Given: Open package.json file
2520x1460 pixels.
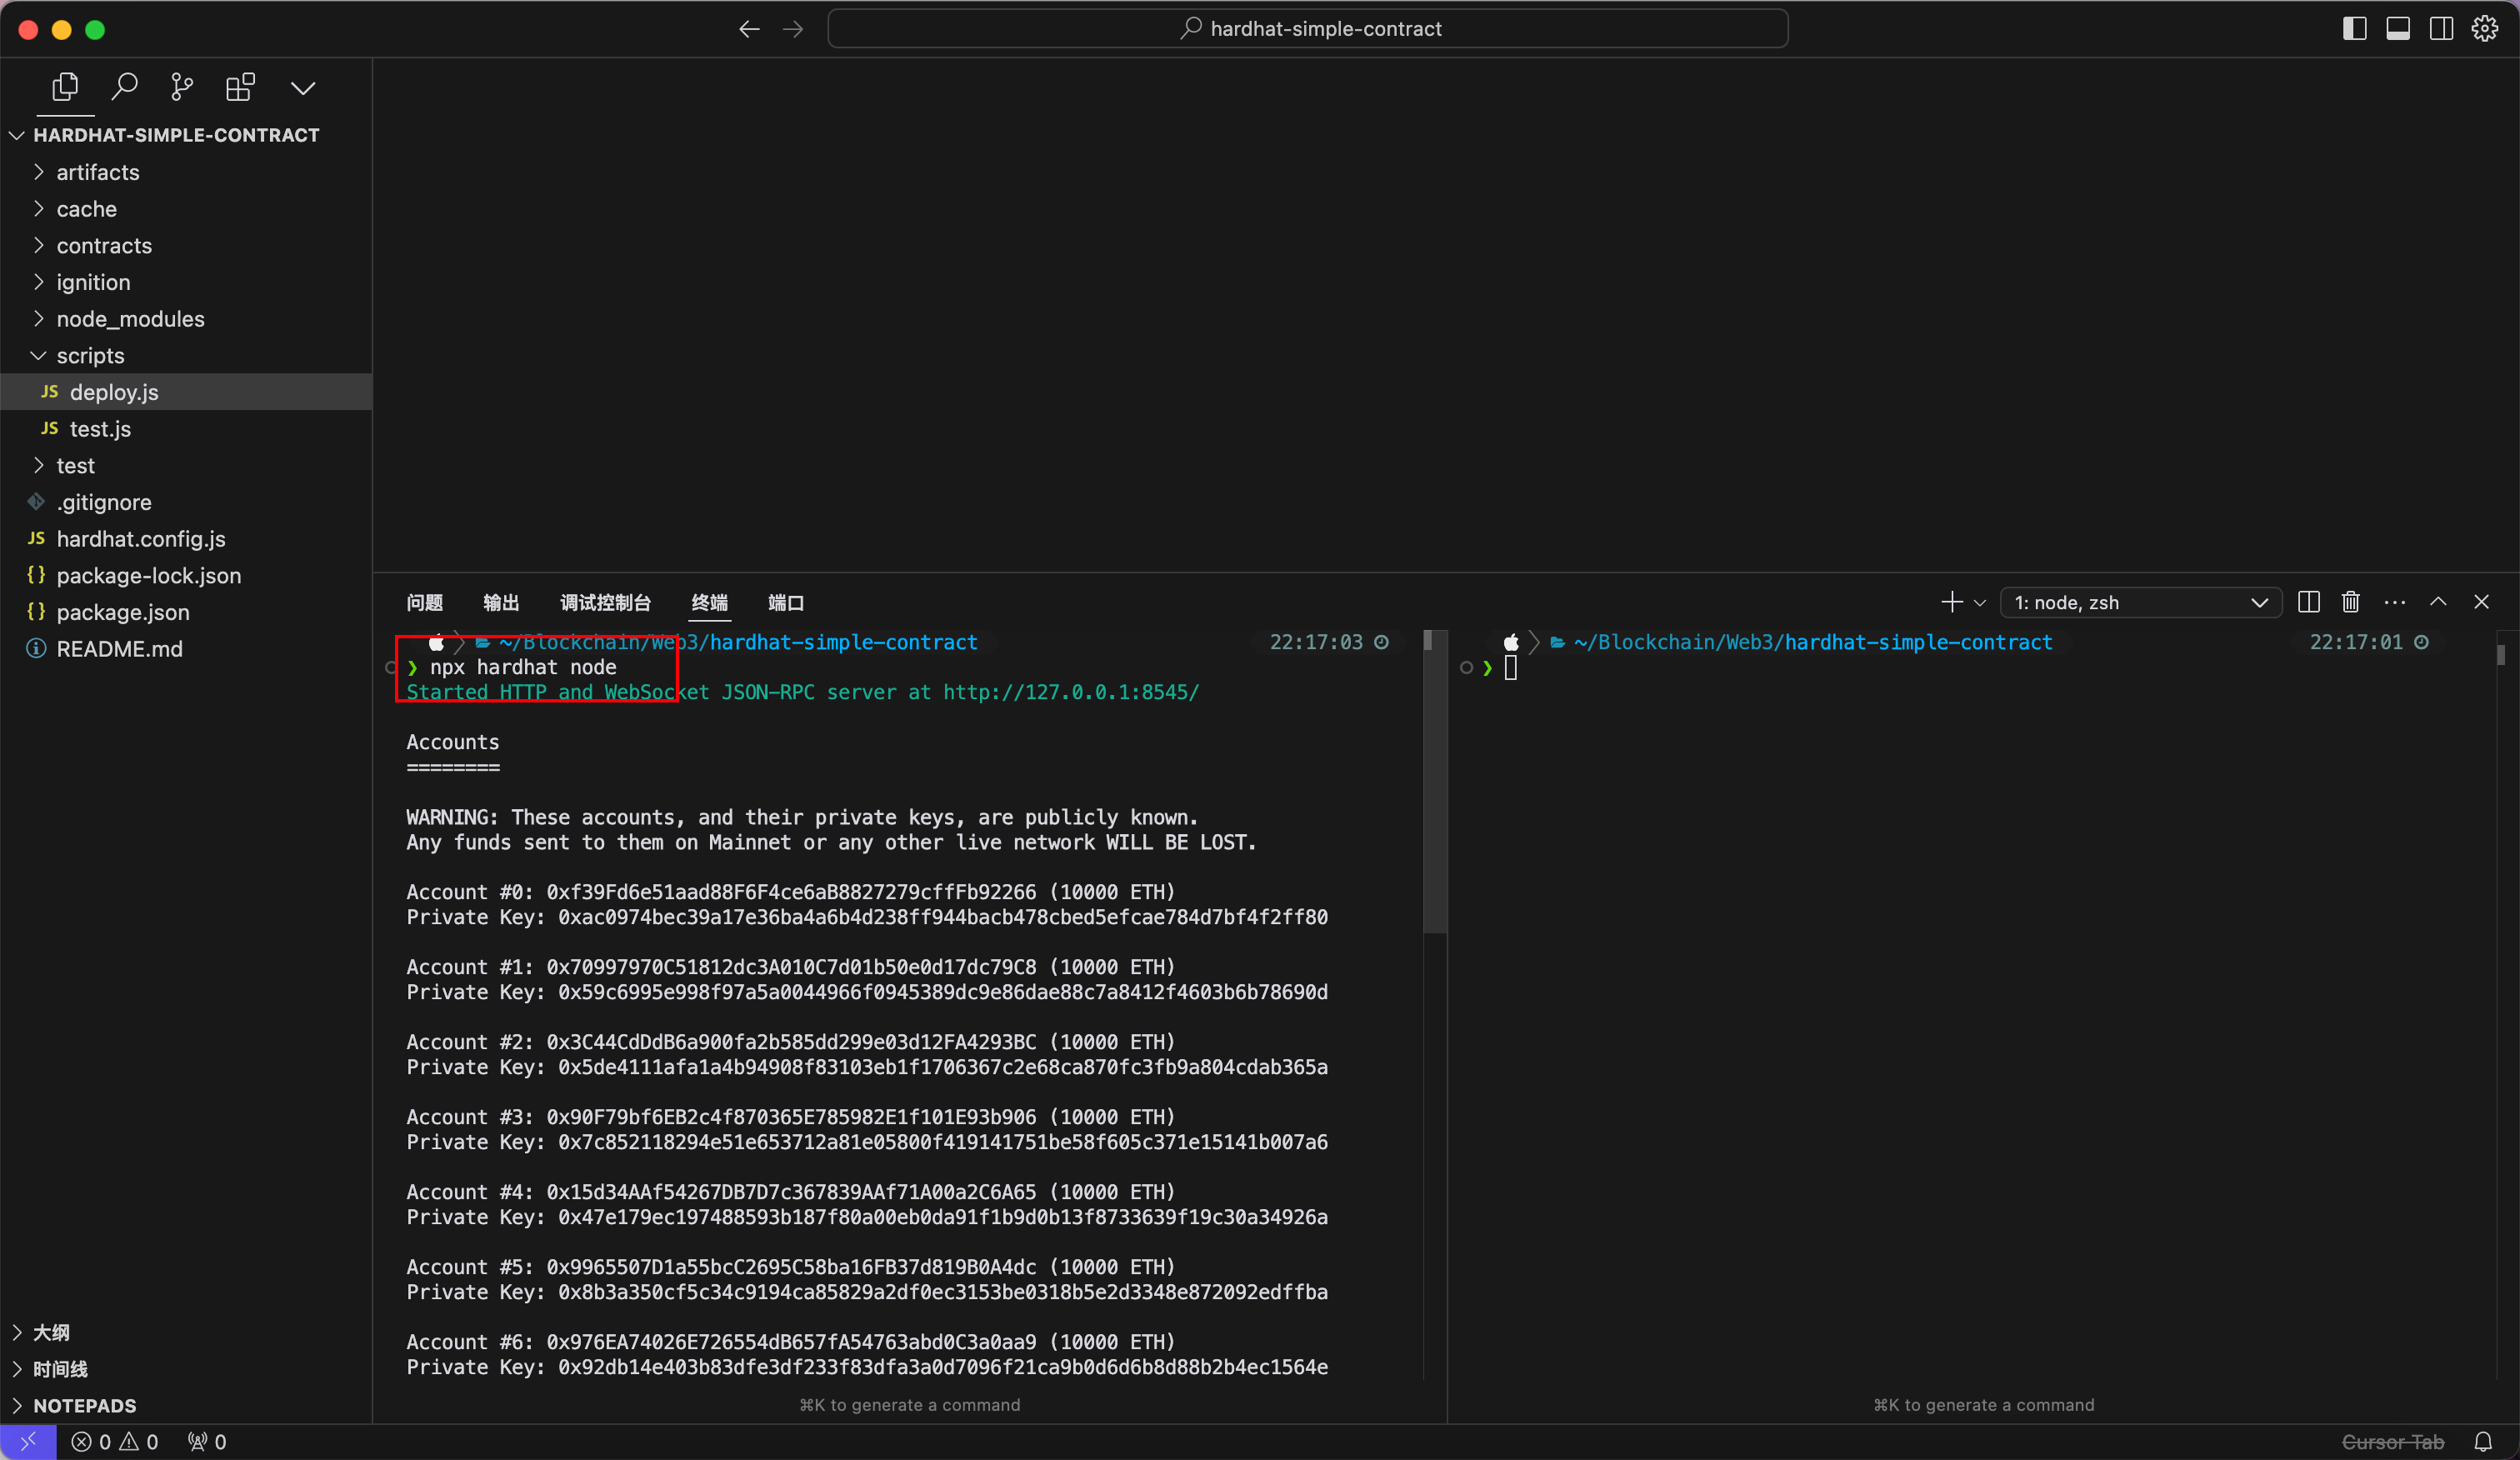Looking at the screenshot, I should click(x=186, y=612).
